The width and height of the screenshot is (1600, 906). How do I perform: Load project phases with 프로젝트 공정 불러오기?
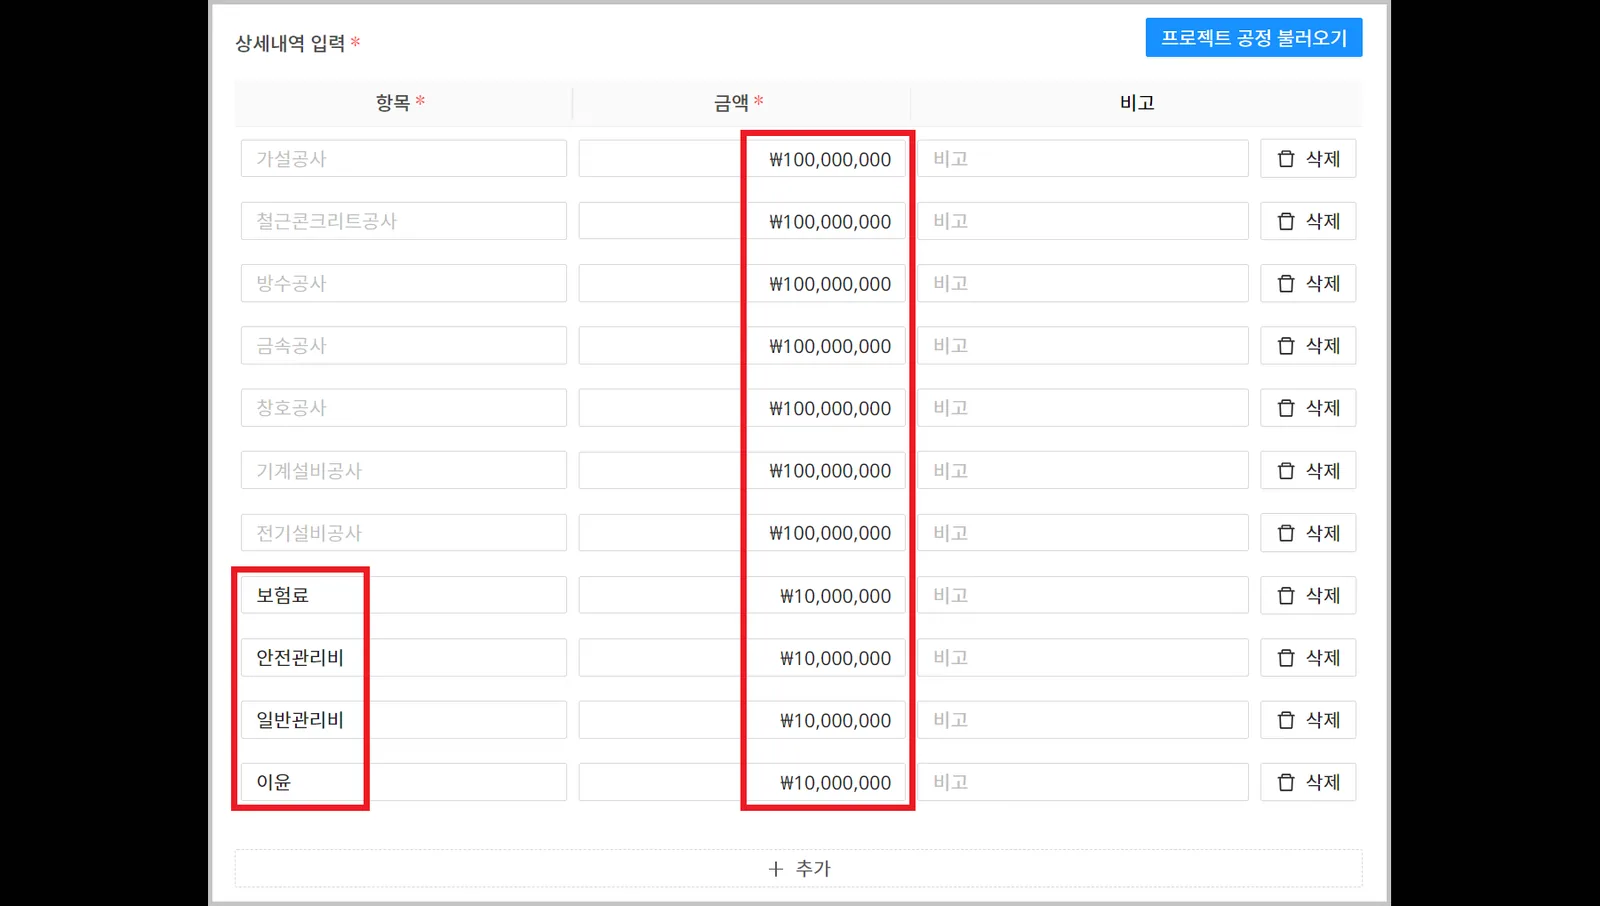point(1254,38)
